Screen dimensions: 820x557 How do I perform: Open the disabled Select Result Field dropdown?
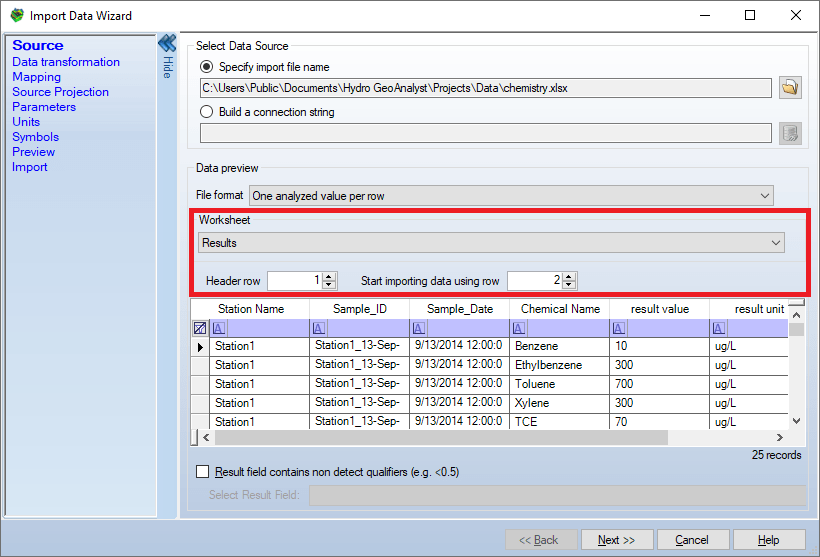pyautogui.click(x=557, y=495)
